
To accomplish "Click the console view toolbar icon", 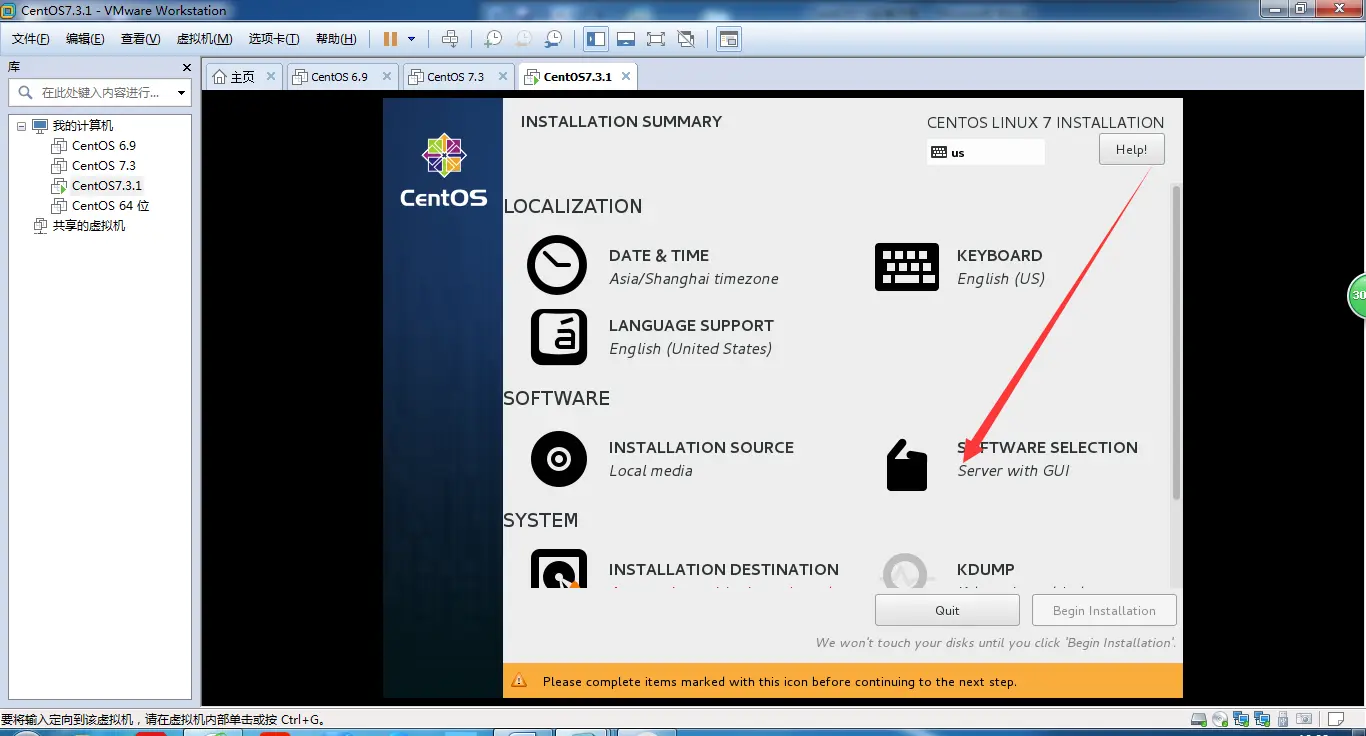I will tap(729, 39).
